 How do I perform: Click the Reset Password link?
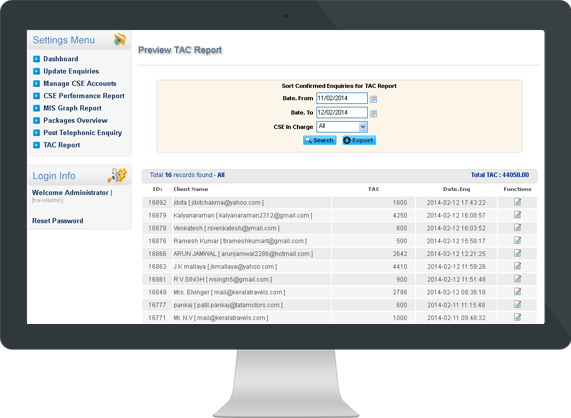(58, 221)
